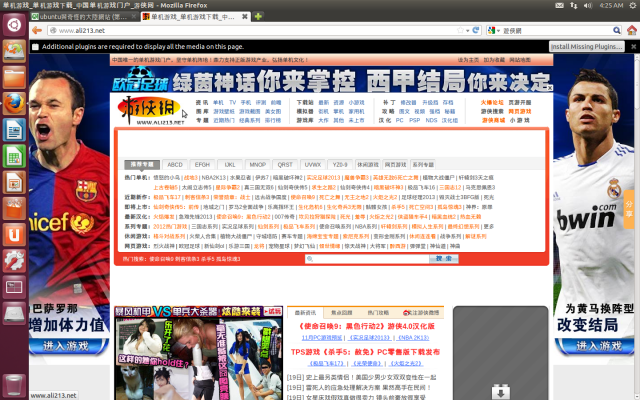The height and width of the screenshot is (400, 640).
Task: Reload page with refresh icon
Action: [476, 30]
